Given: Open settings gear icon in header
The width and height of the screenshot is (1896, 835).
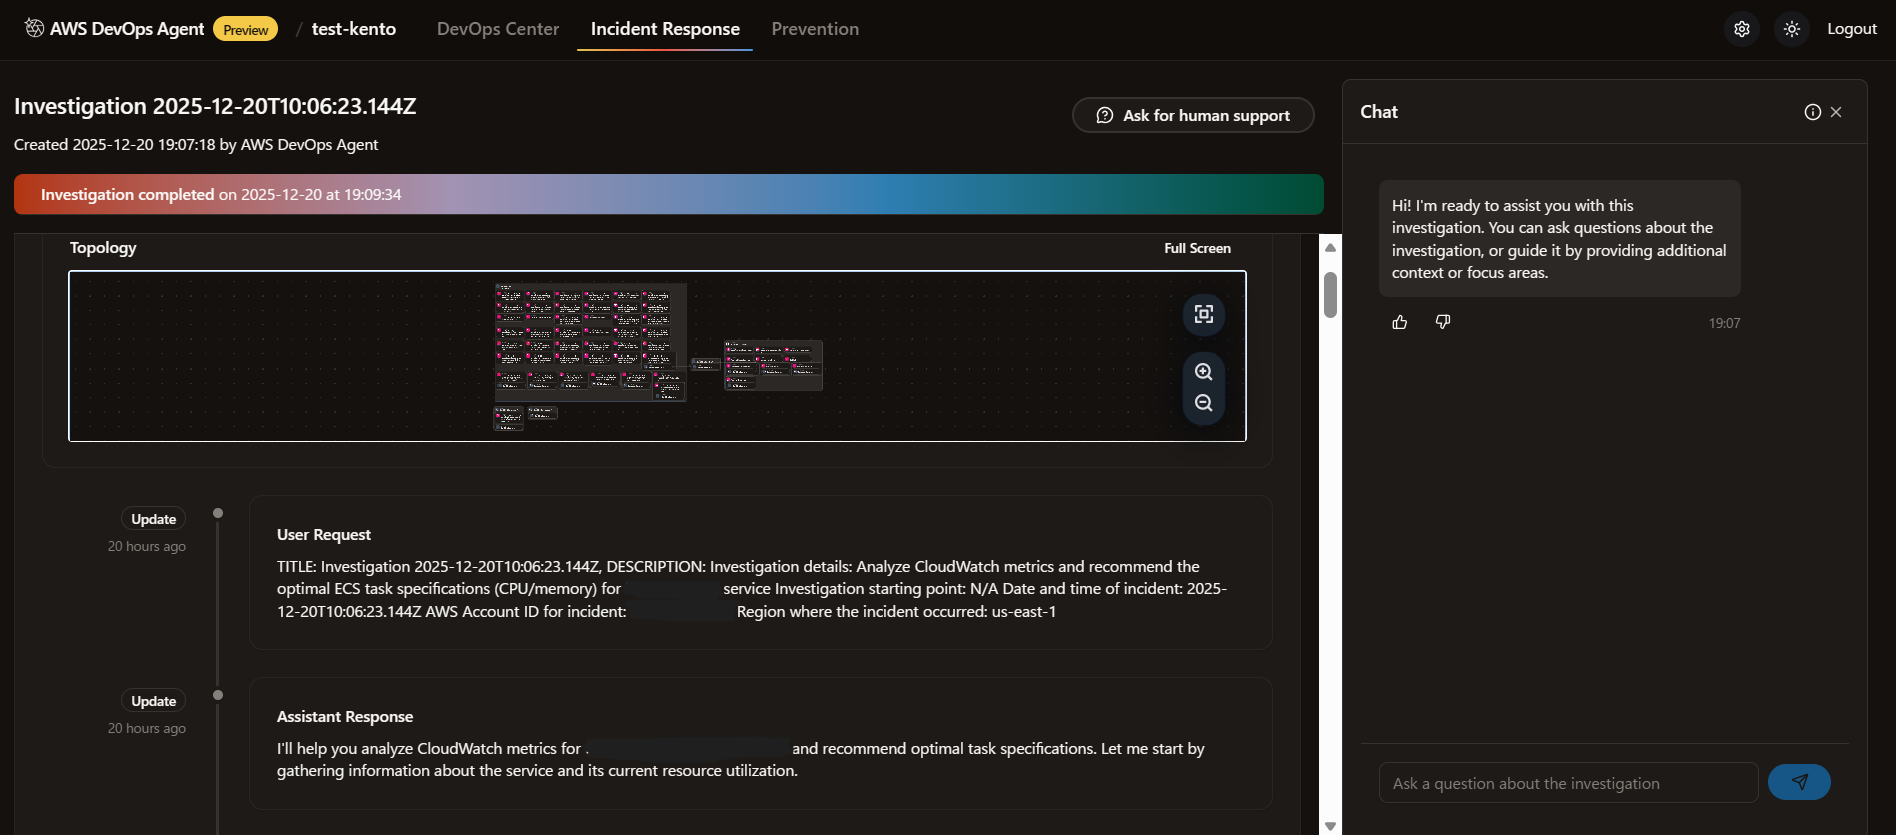Looking at the screenshot, I should pos(1741,29).
